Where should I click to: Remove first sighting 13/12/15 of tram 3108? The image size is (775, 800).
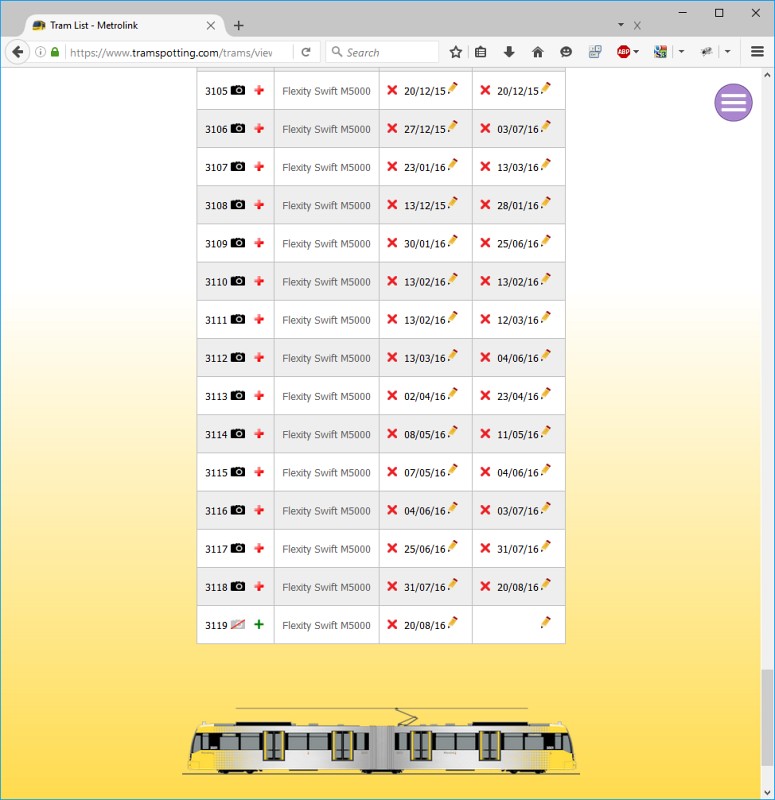coord(392,205)
